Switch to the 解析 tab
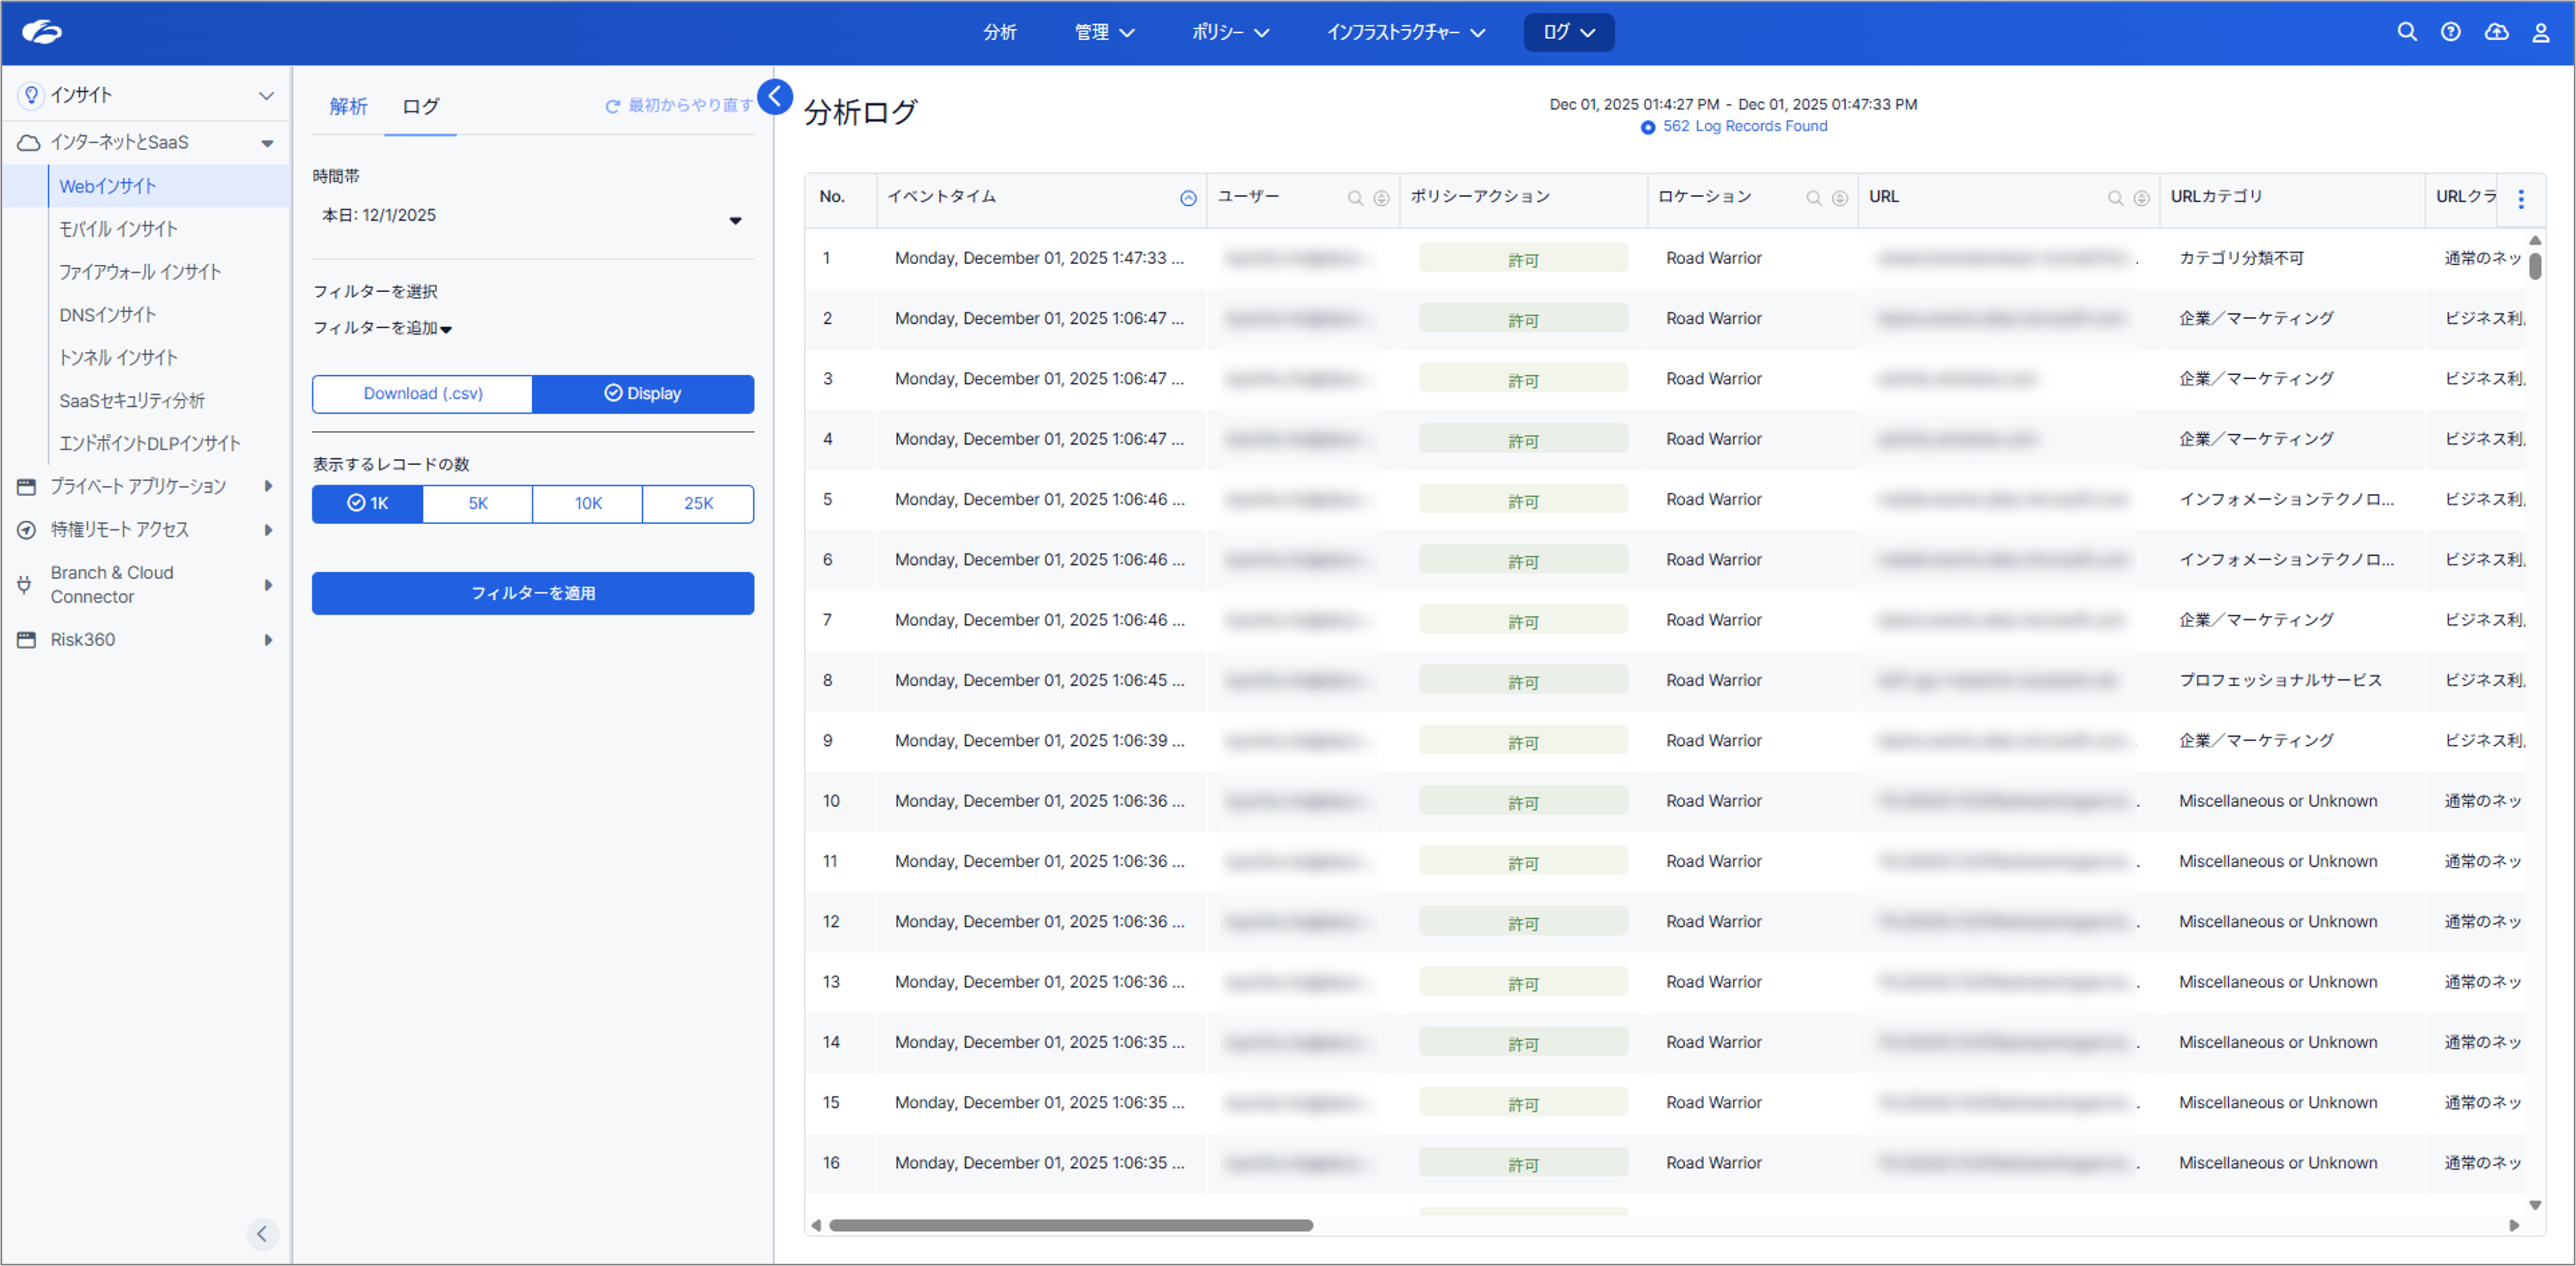 point(348,106)
